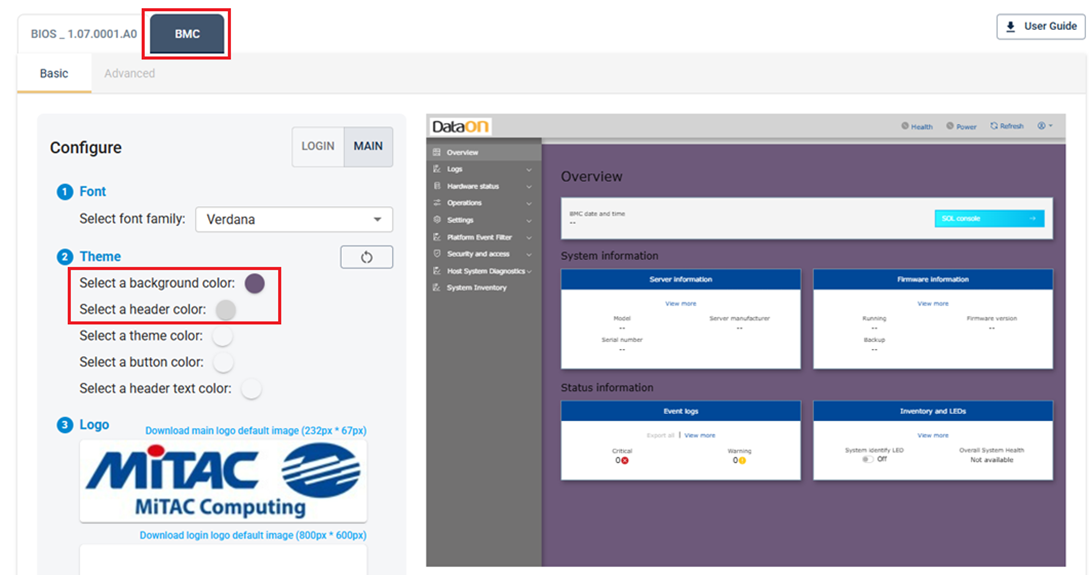Viewport: 1089px width, 575px height.
Task: Switch preview to MAIN view
Action: coord(368,146)
